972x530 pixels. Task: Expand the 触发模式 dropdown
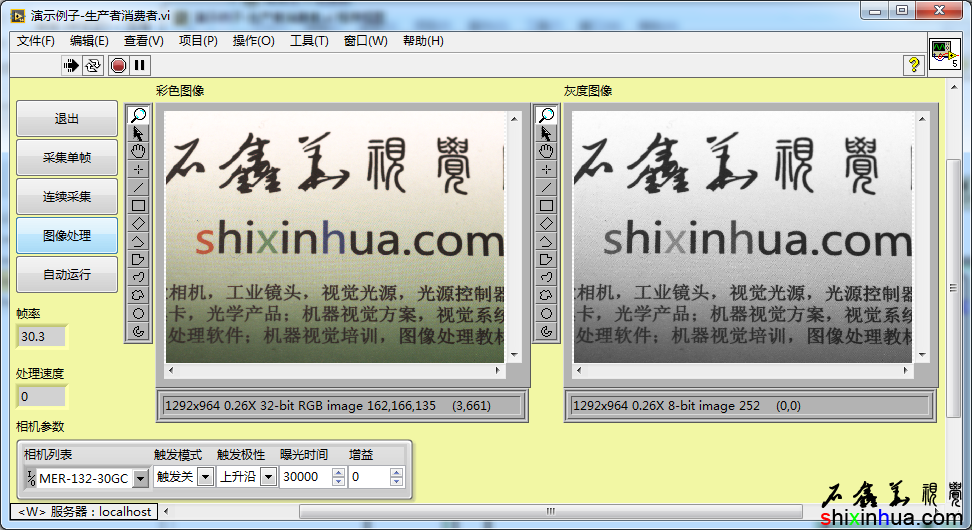pyautogui.click(x=205, y=477)
